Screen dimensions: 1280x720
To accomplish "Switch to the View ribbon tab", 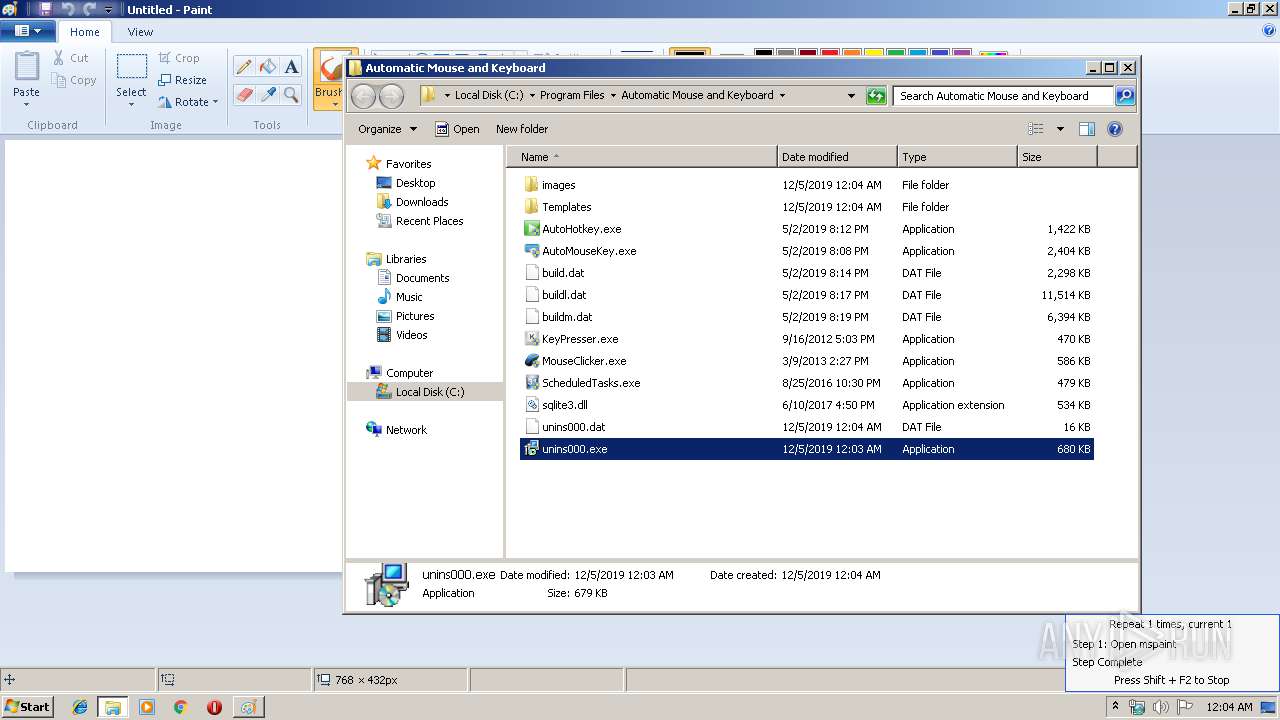I will (x=140, y=32).
